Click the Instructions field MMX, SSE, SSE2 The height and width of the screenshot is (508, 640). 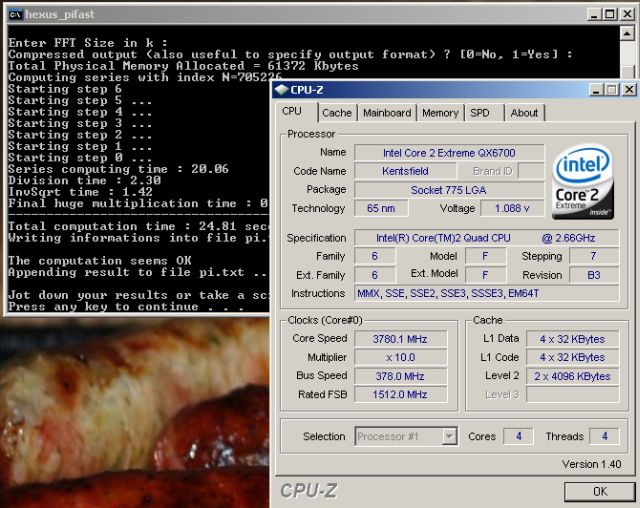pyautogui.click(x=486, y=293)
